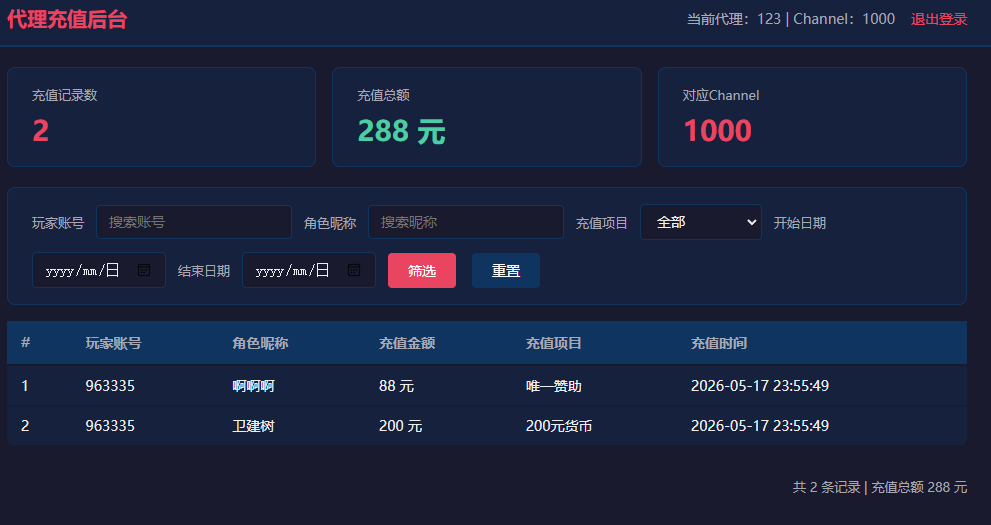991x525 pixels.
Task: Click the 角色昵称 column header
Action: pyautogui.click(x=260, y=343)
